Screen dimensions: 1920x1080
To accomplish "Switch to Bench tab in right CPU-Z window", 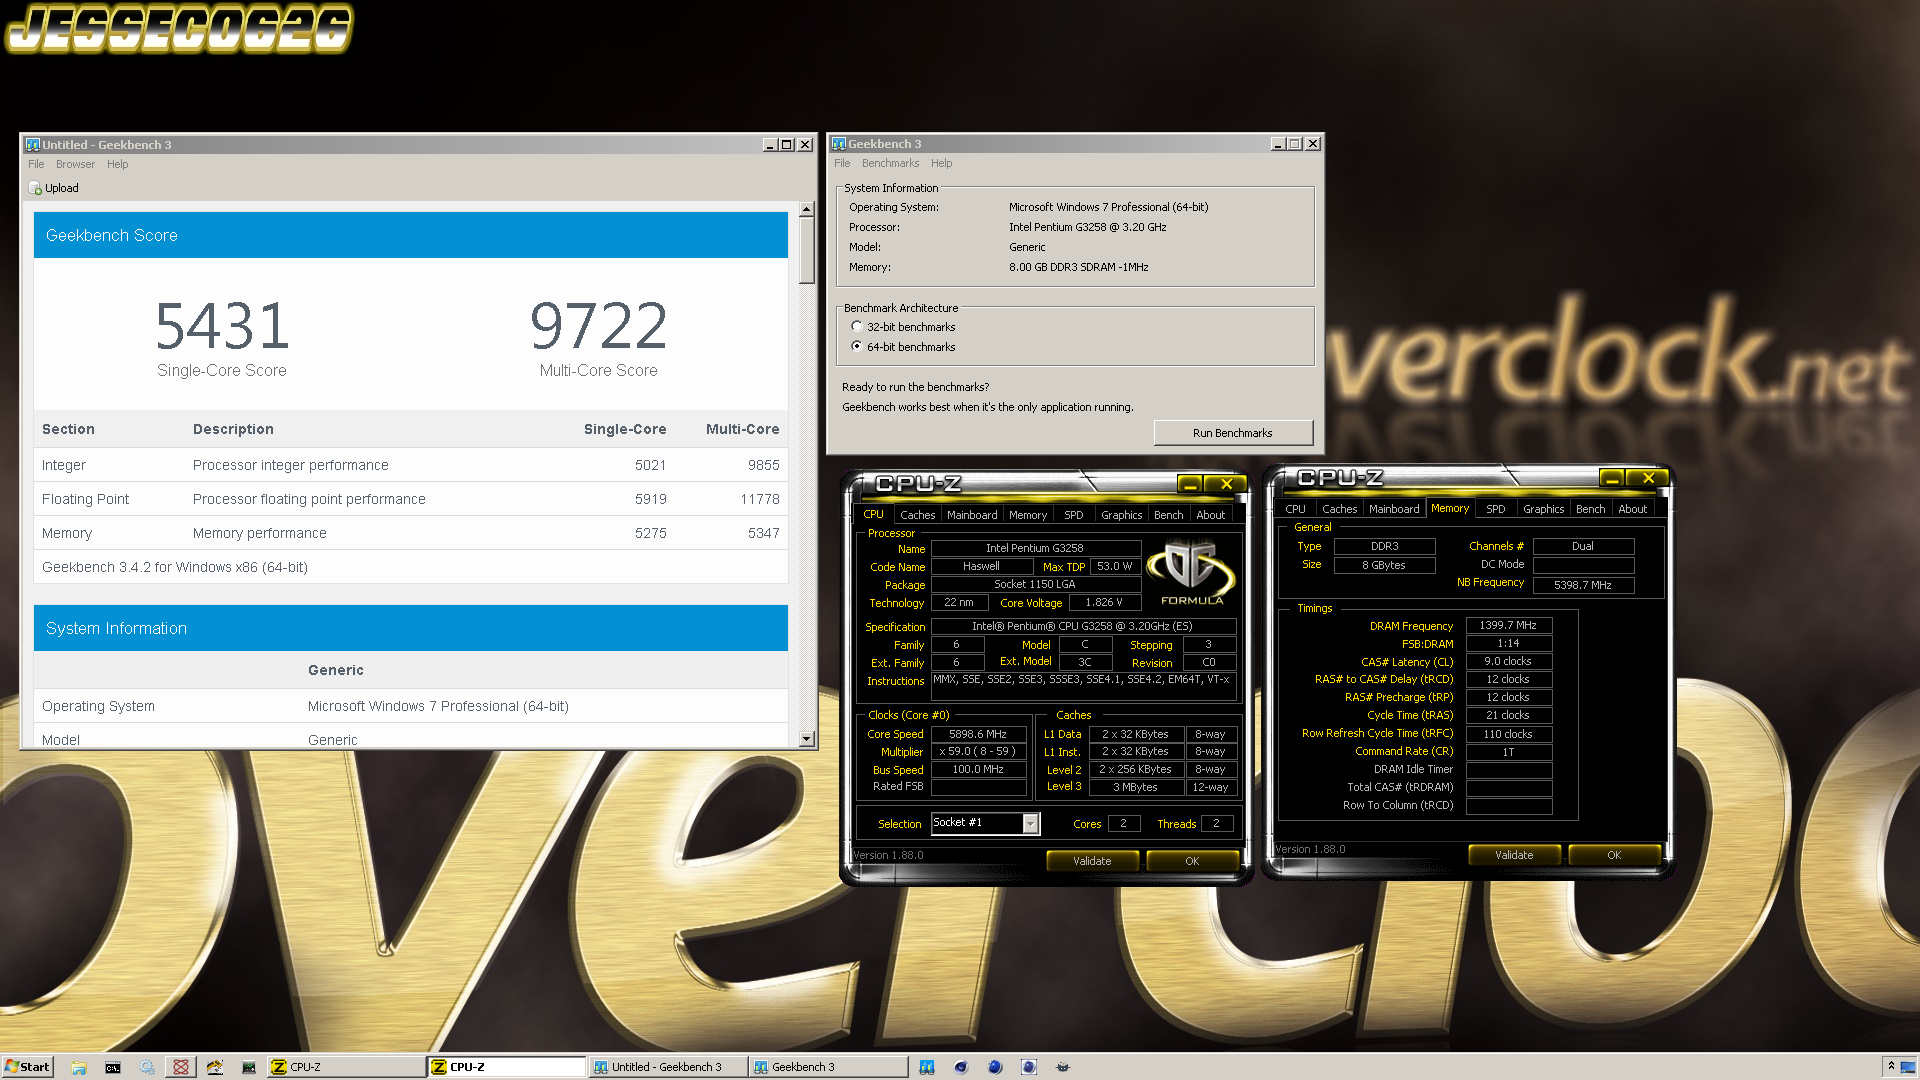I will pos(1590,509).
